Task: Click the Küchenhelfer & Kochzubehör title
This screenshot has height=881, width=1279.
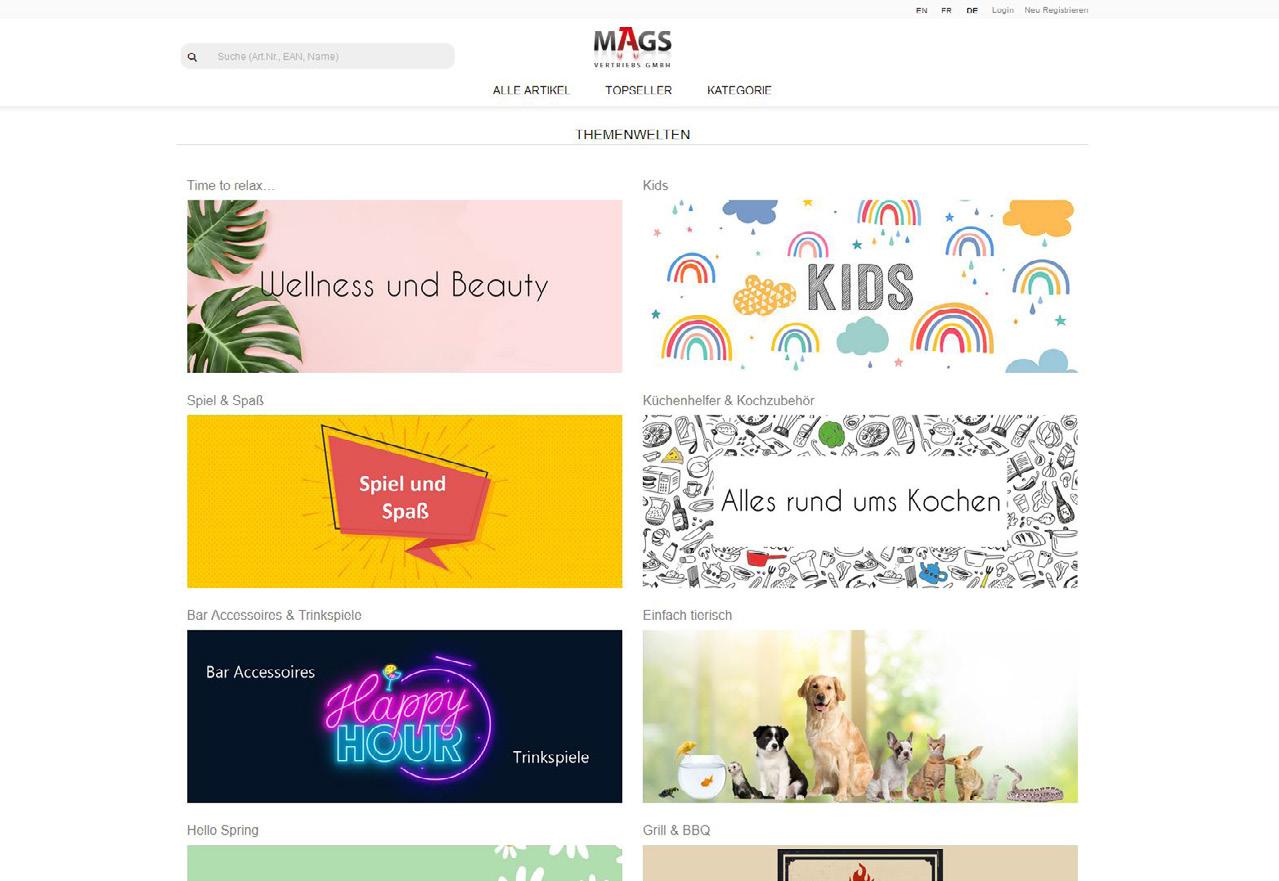Action: [728, 400]
